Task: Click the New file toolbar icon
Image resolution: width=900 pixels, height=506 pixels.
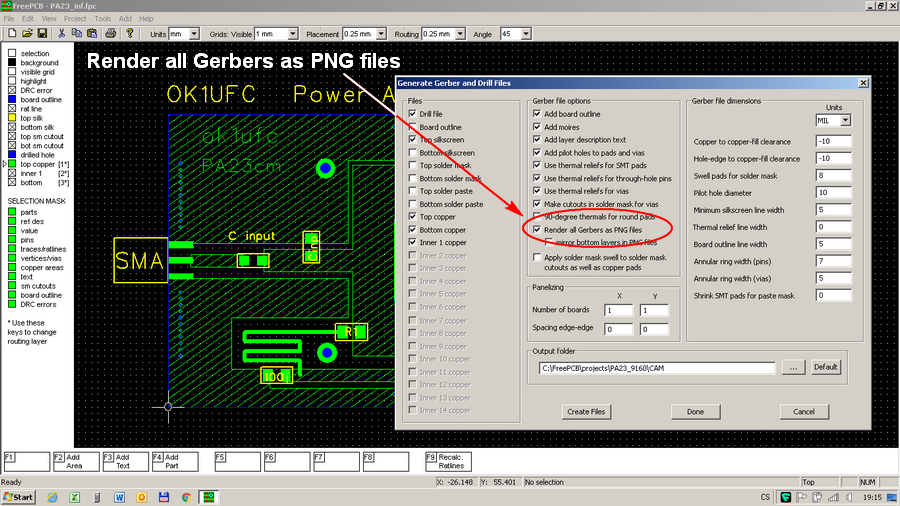Action: coord(11,33)
